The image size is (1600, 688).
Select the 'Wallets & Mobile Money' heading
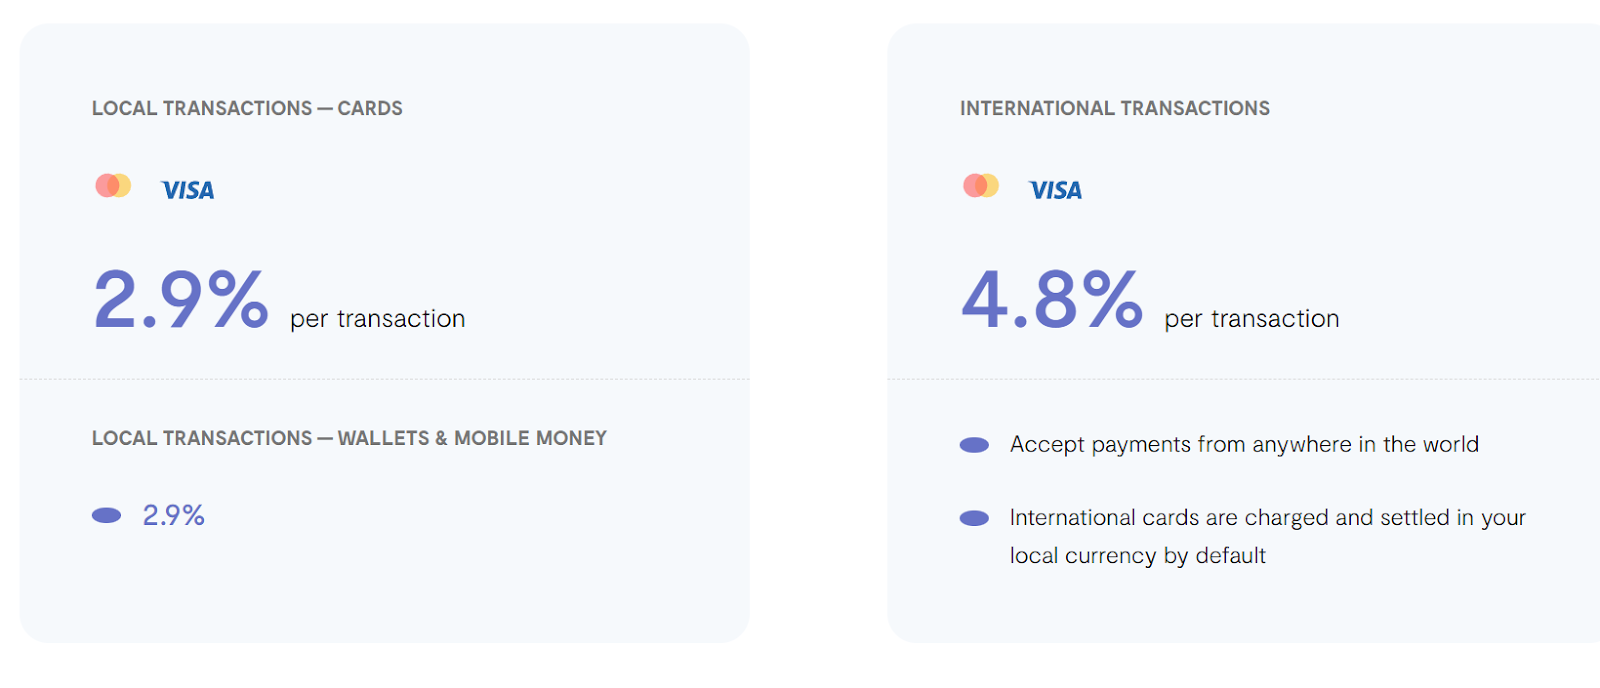click(349, 438)
